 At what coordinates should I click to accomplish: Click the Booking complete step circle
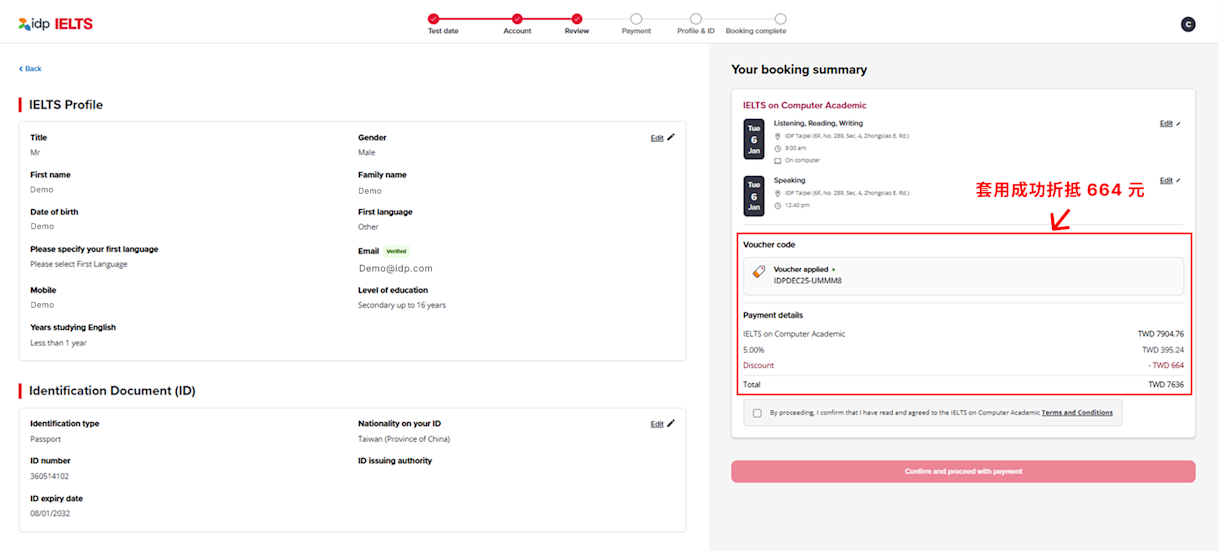pyautogui.click(x=780, y=18)
